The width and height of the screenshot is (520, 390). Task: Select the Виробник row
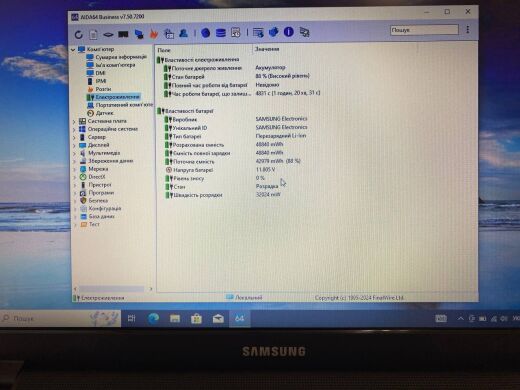[235, 119]
